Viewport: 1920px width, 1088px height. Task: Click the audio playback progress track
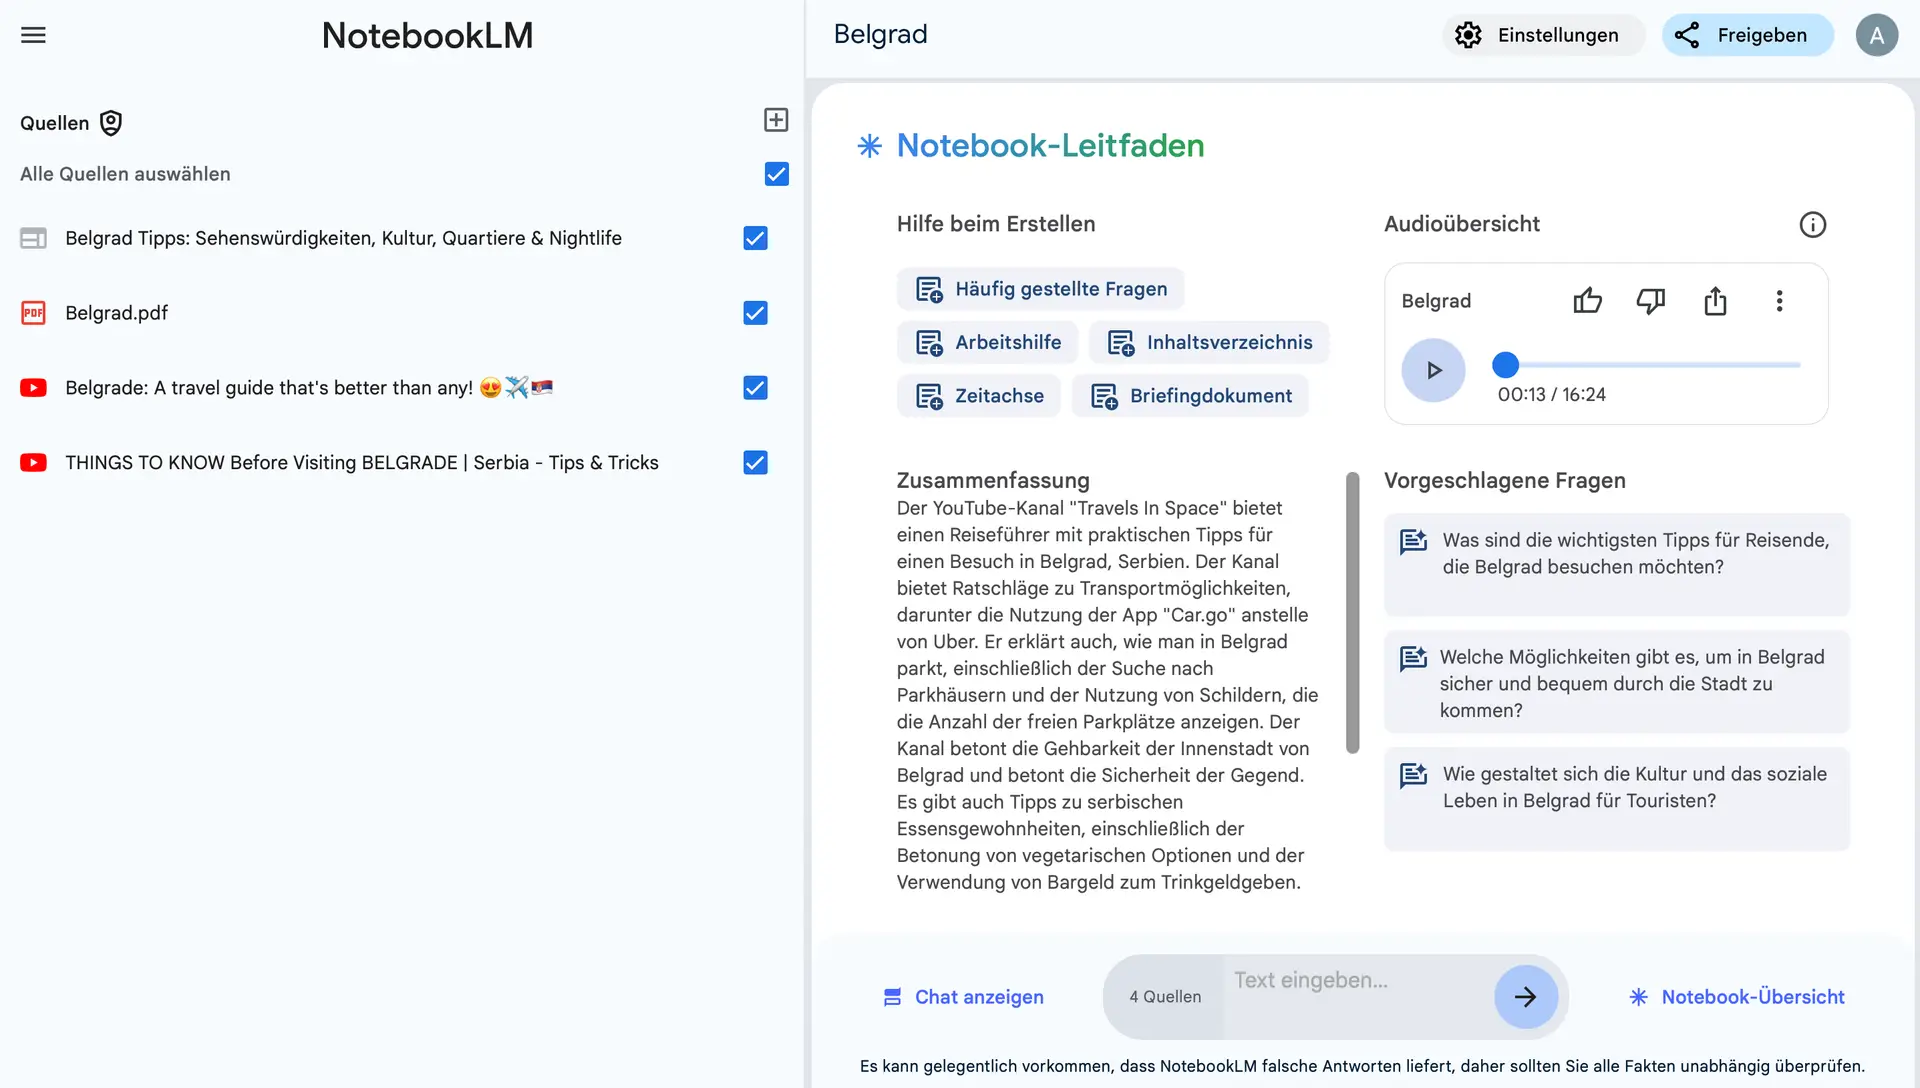[x=1650, y=365]
